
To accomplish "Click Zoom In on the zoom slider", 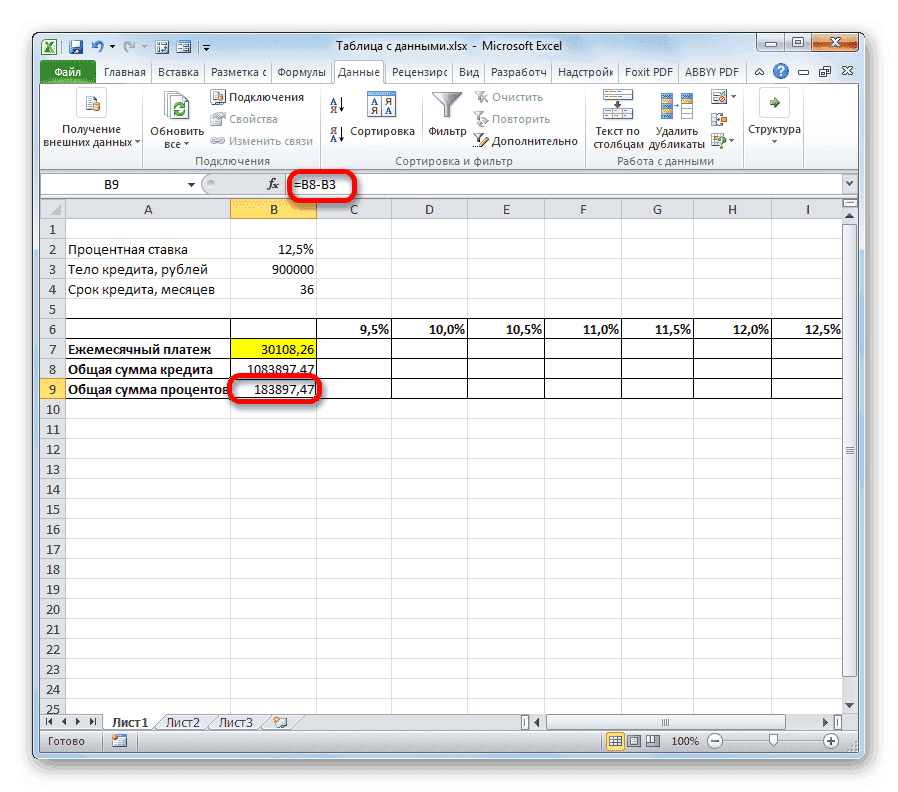I will tap(833, 741).
